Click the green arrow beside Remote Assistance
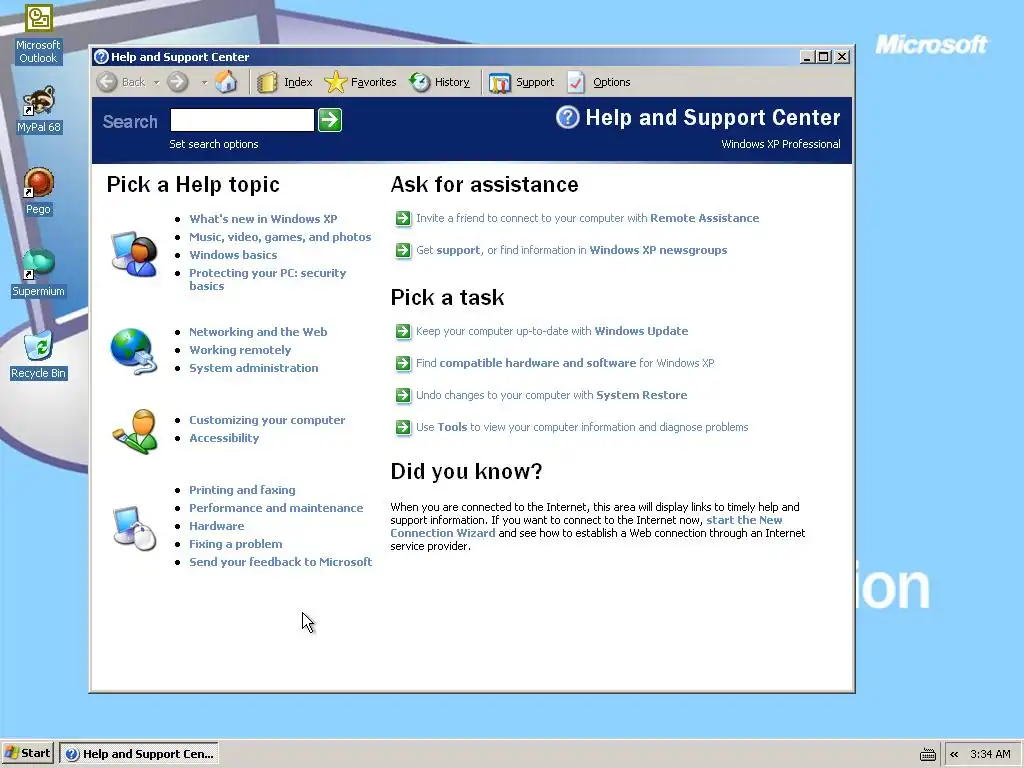The width and height of the screenshot is (1024, 768). point(404,218)
